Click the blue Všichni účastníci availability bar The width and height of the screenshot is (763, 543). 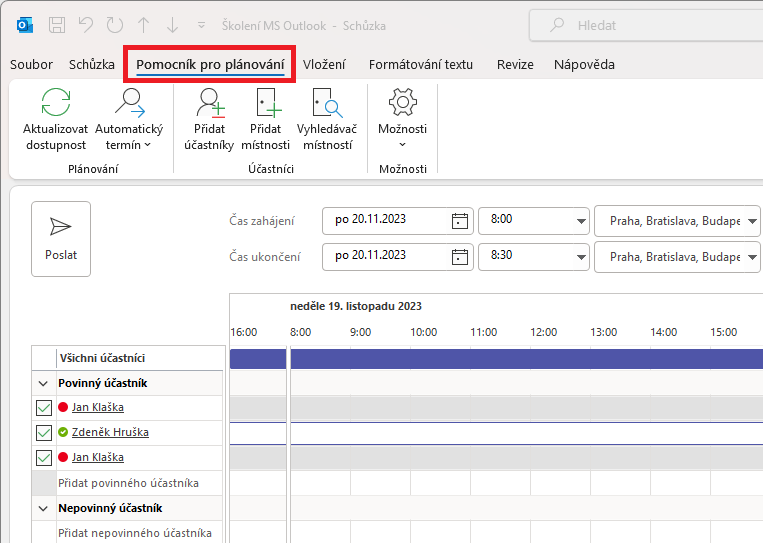tap(500, 358)
